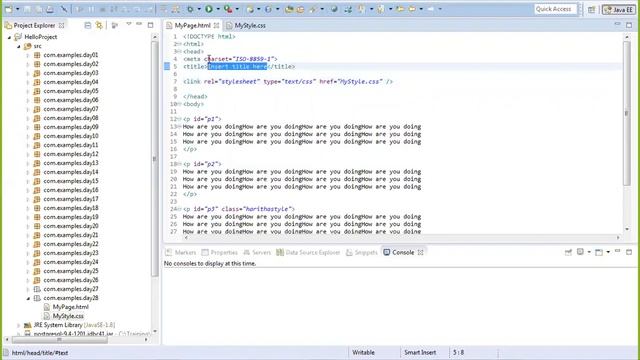
Task: Open the Debug dropdown arrow
Action: pos(199,9)
